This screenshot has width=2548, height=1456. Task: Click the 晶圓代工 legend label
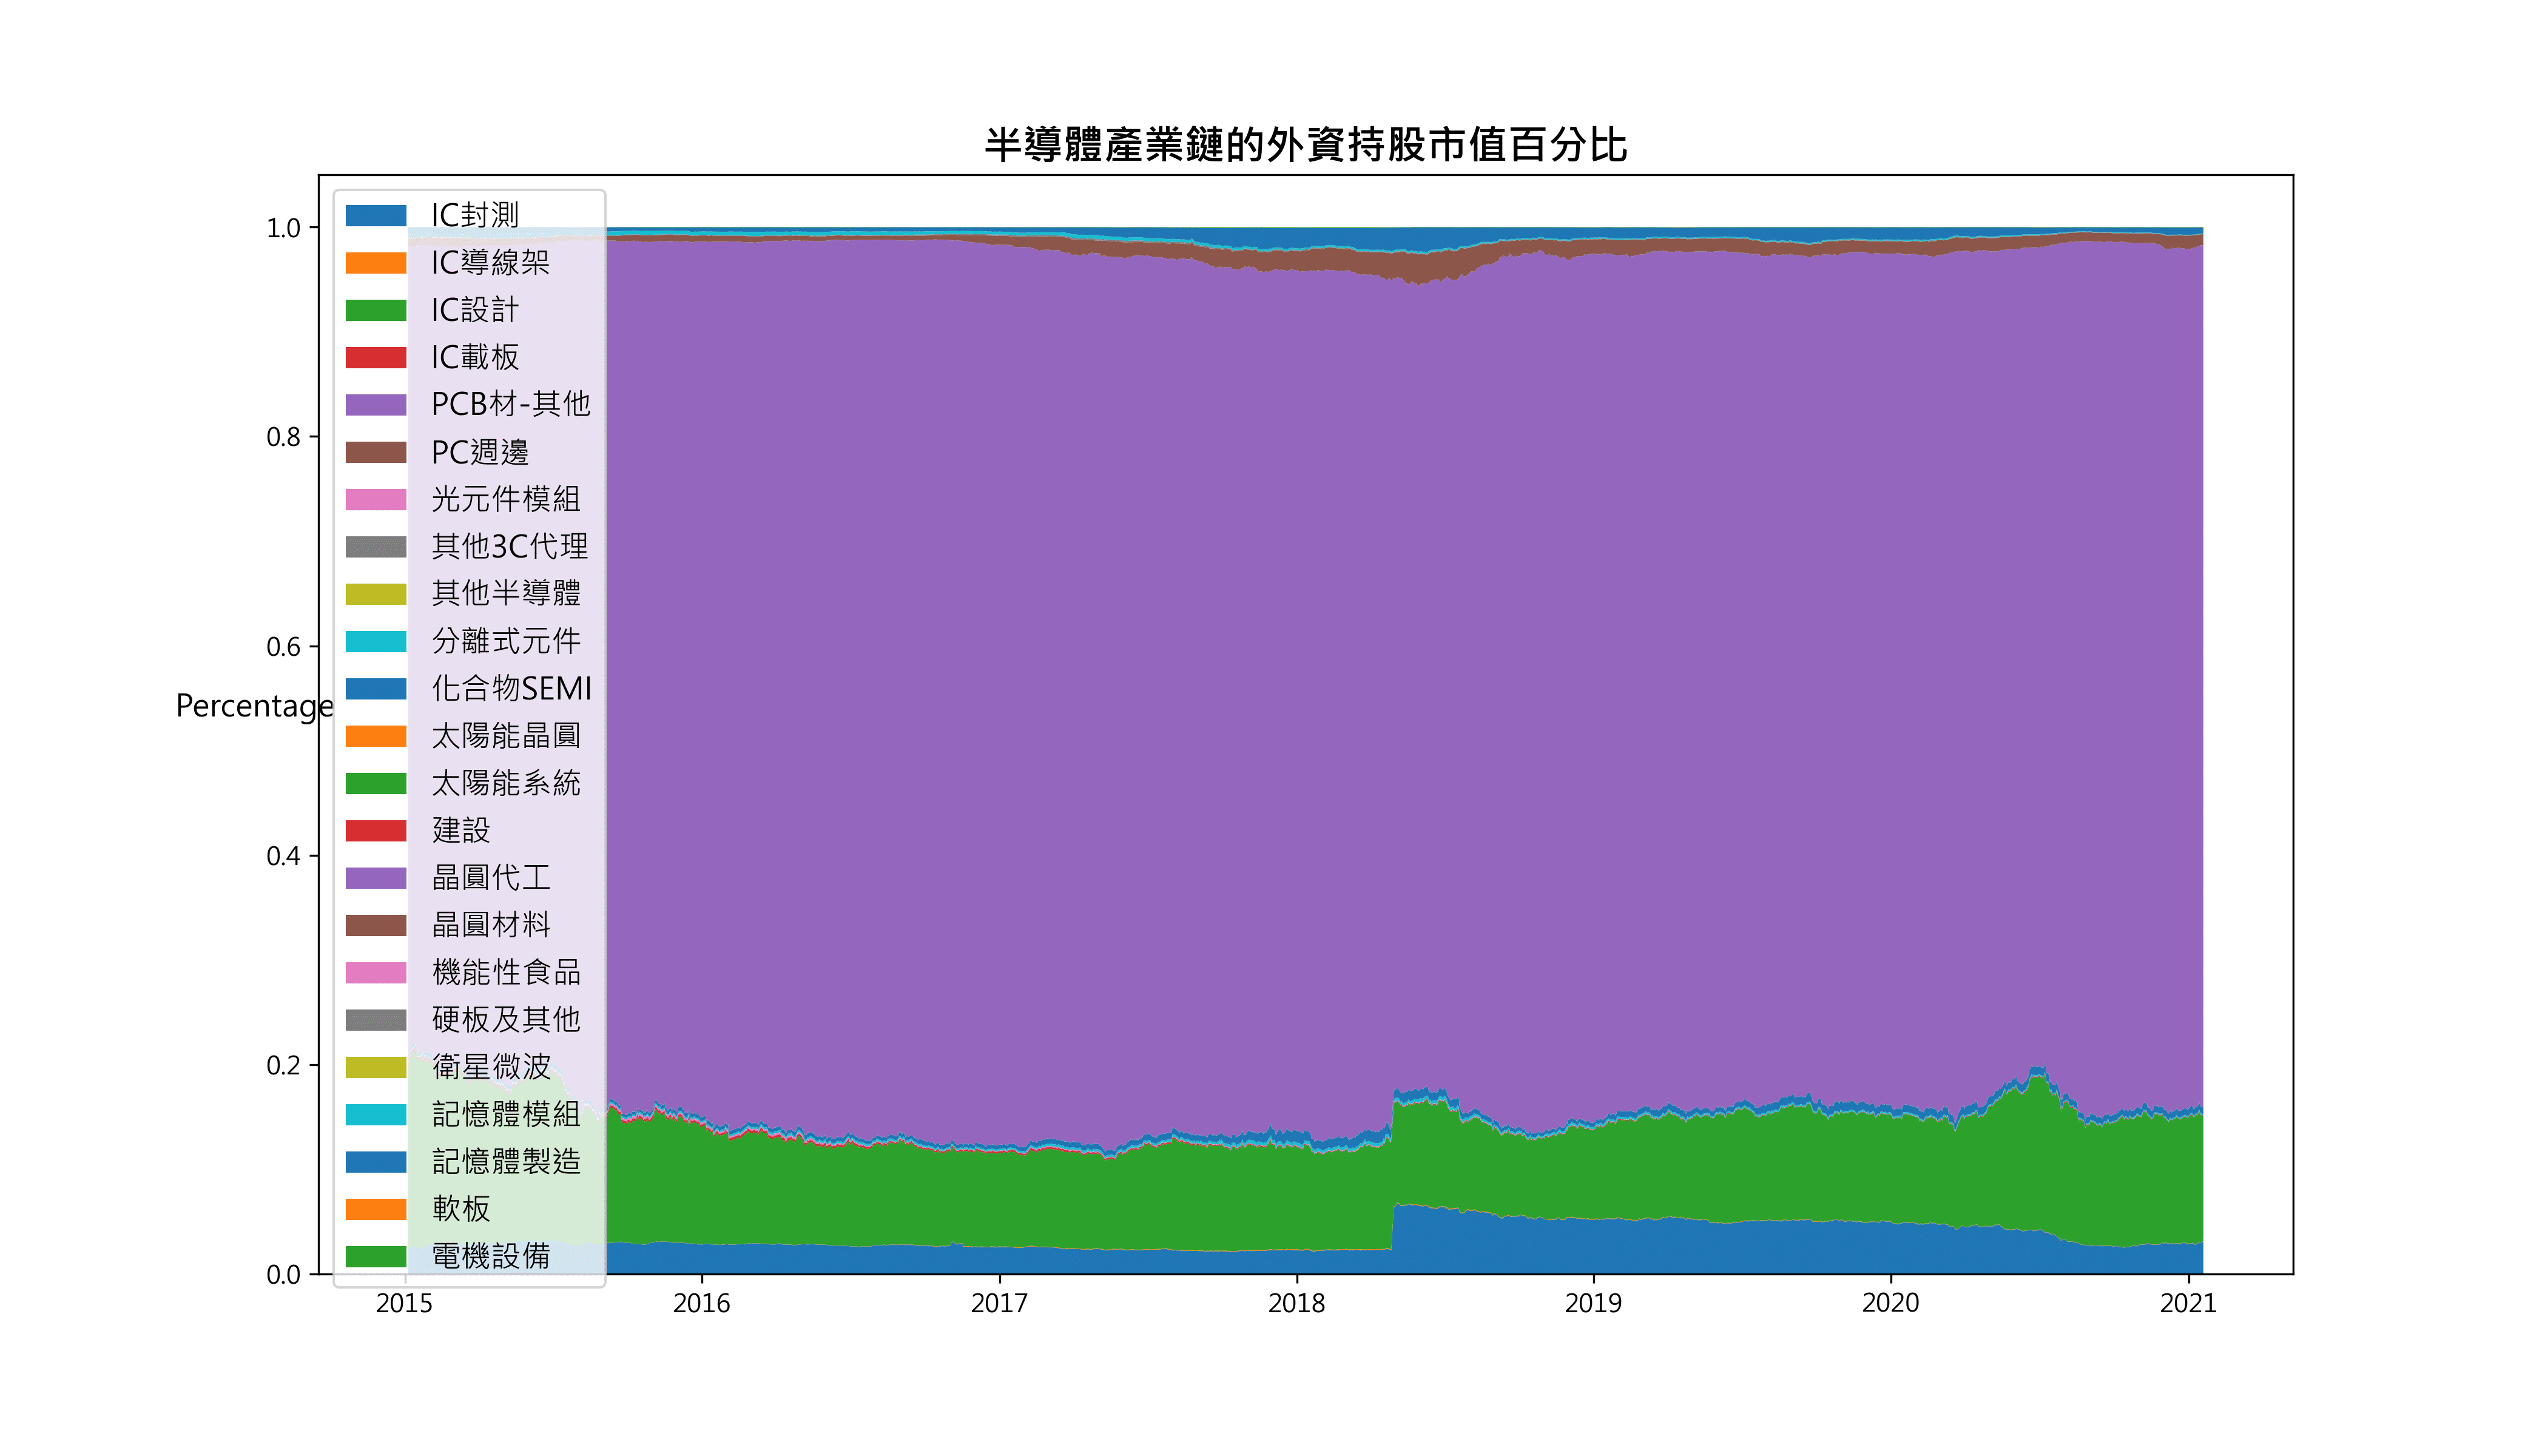[491, 878]
